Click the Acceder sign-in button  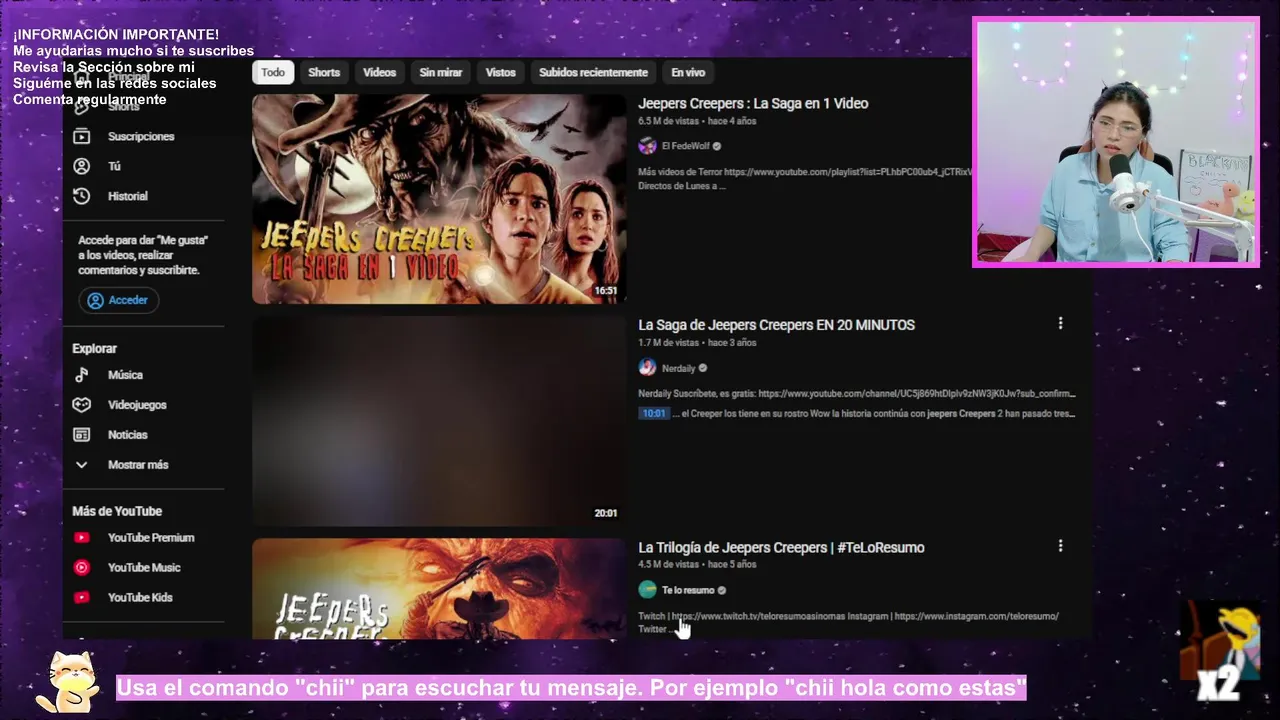pos(118,300)
